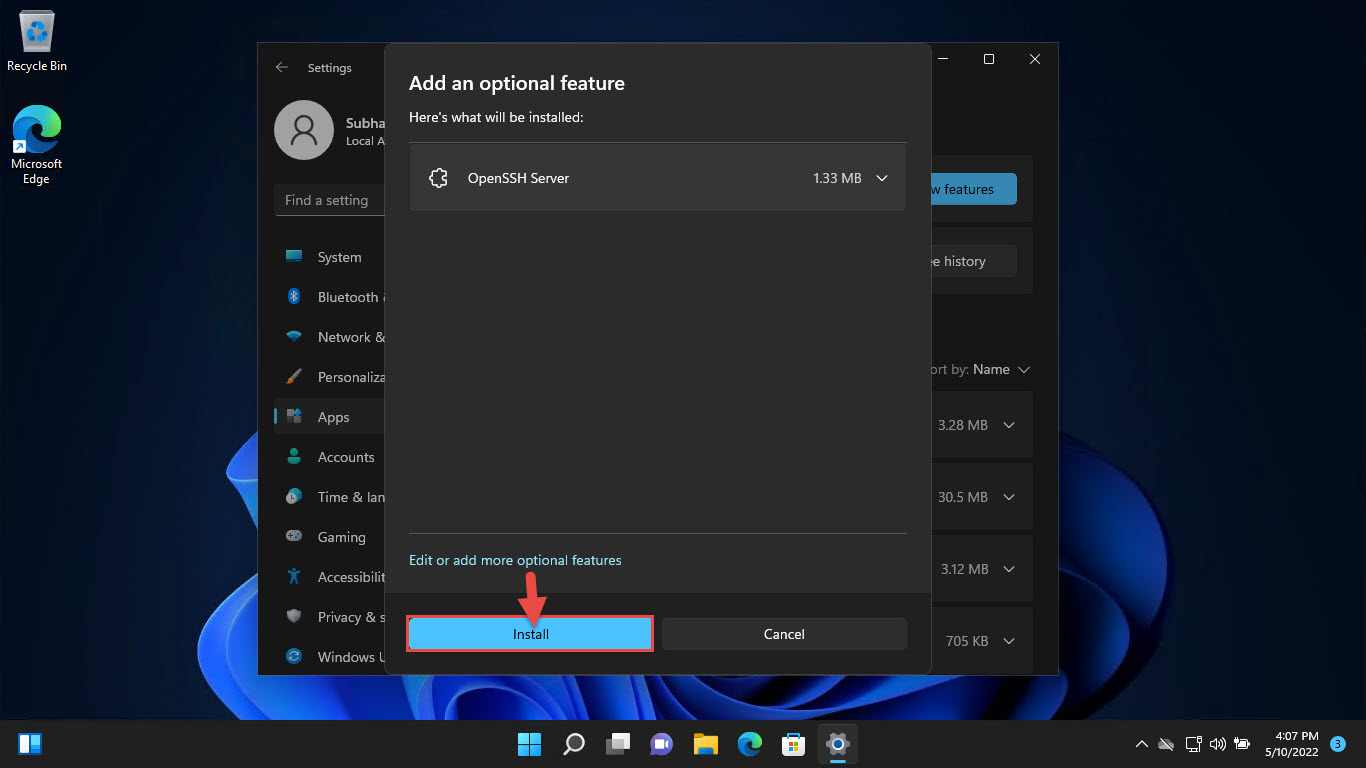Click the Install button
This screenshot has width=1366, height=768.
click(x=529, y=633)
